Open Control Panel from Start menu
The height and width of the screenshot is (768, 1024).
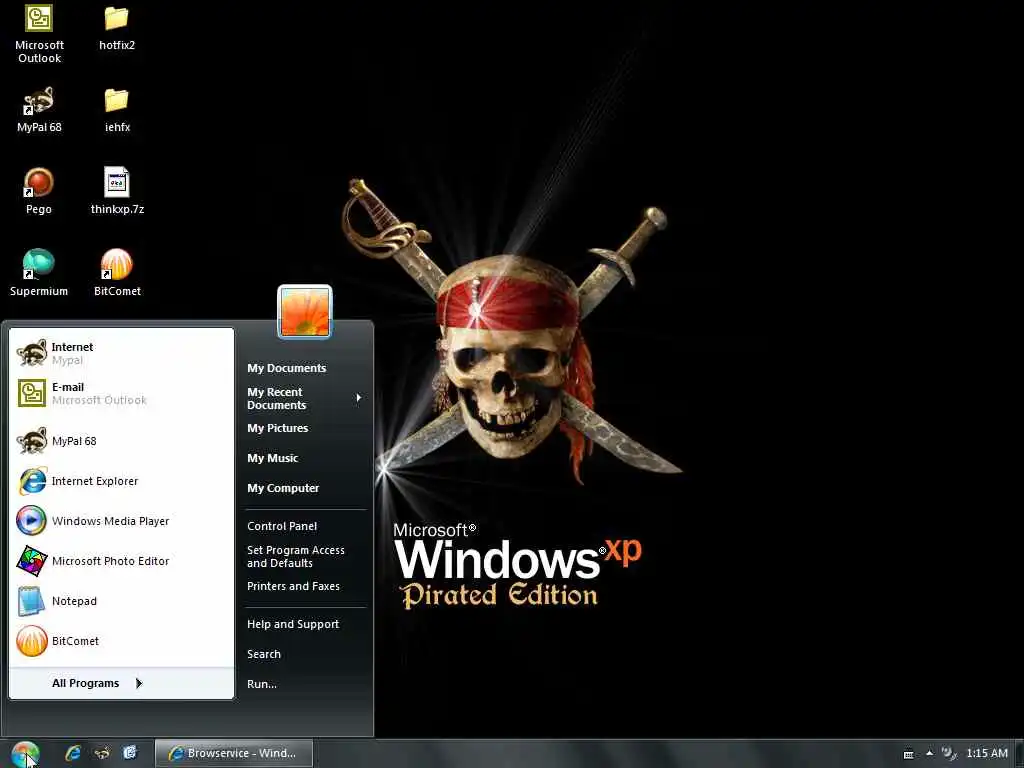pyautogui.click(x=282, y=526)
